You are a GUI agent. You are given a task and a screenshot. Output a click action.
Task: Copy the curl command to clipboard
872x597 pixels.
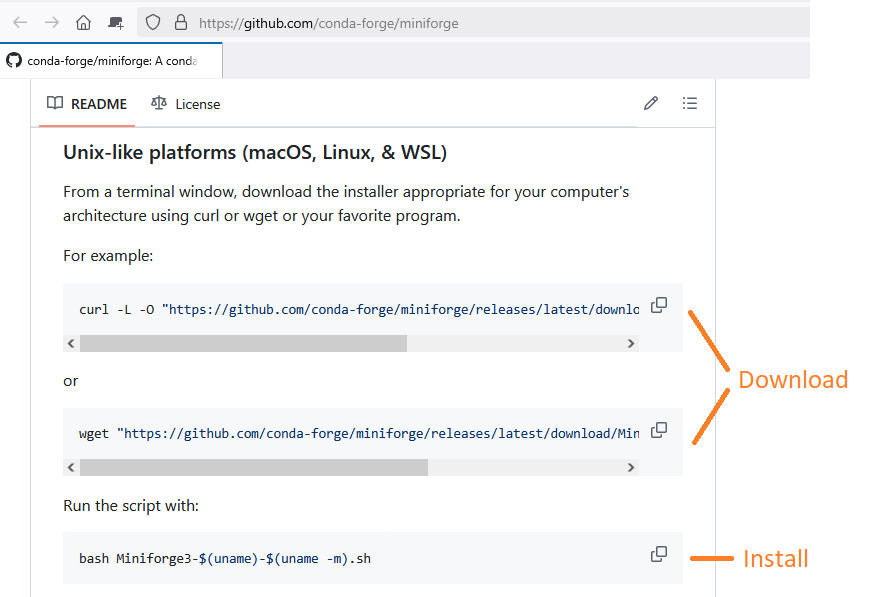pos(659,305)
